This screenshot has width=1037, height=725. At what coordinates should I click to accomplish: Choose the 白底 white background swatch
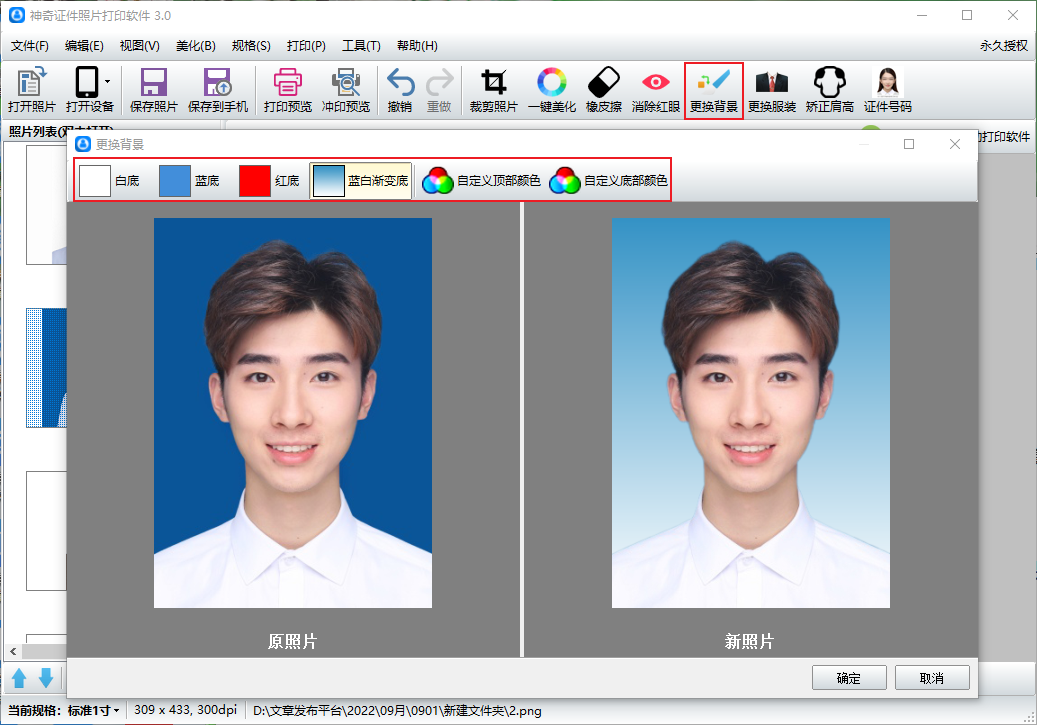tap(95, 181)
